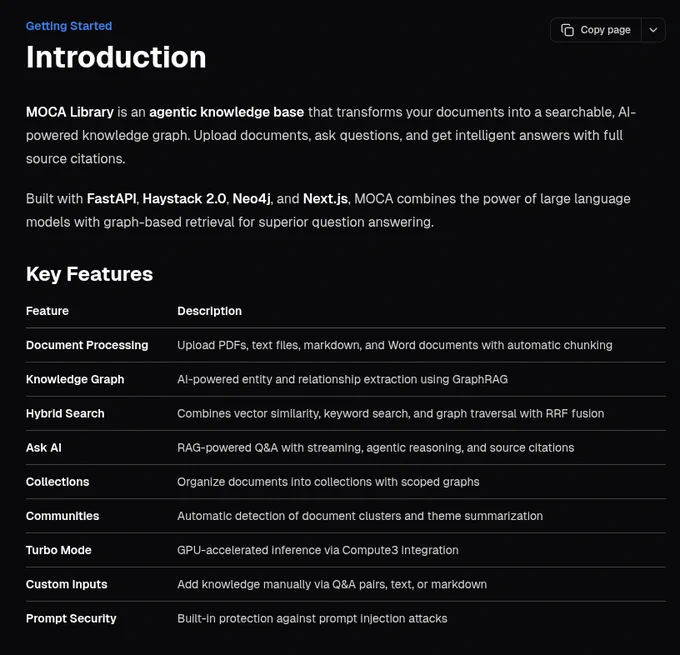Screen dimensions: 680x655
Task: Click the Turbo Mode feature cell
Action: pyautogui.click(x=59, y=550)
